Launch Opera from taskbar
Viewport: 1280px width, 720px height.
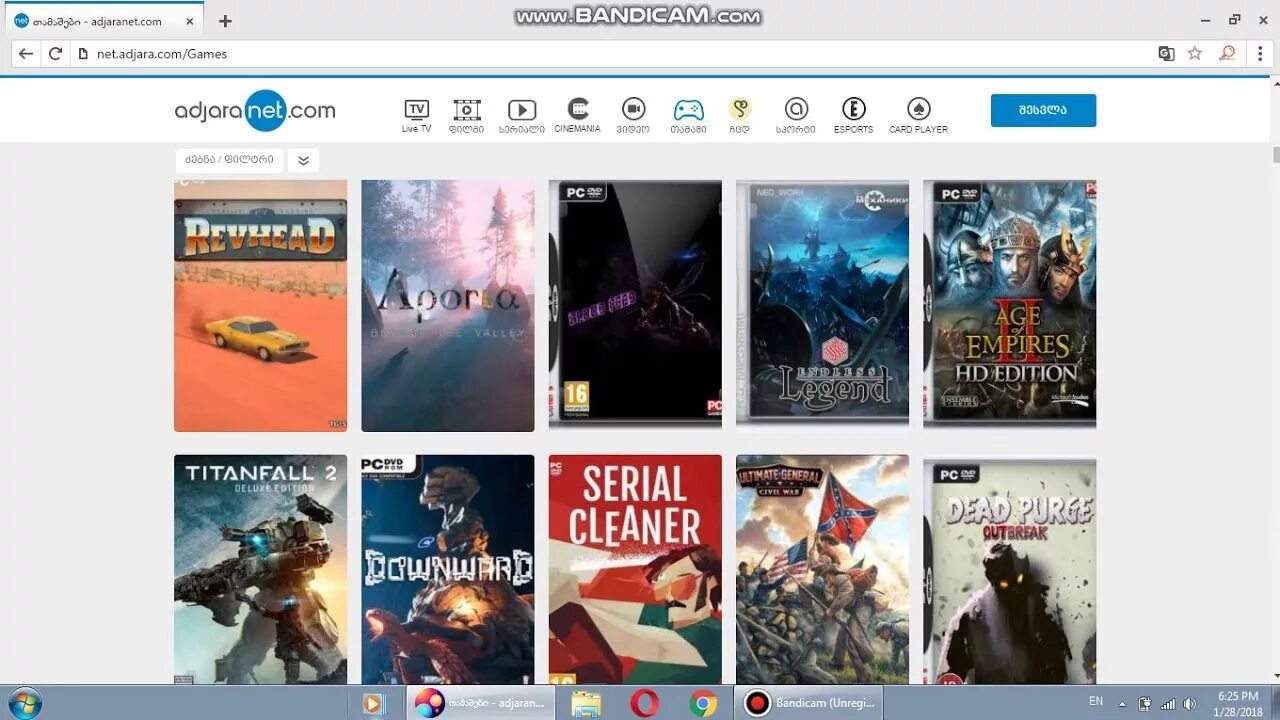tap(645, 704)
